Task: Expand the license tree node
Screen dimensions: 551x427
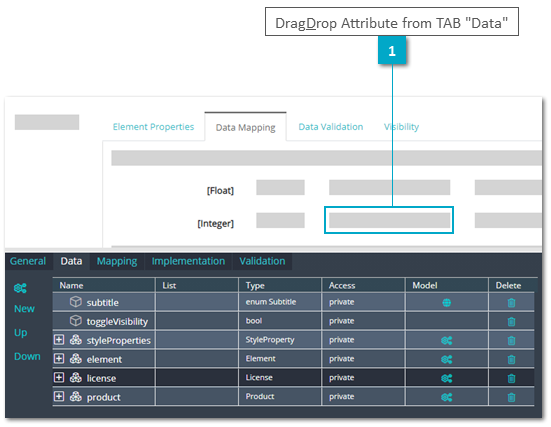Action: (x=59, y=378)
